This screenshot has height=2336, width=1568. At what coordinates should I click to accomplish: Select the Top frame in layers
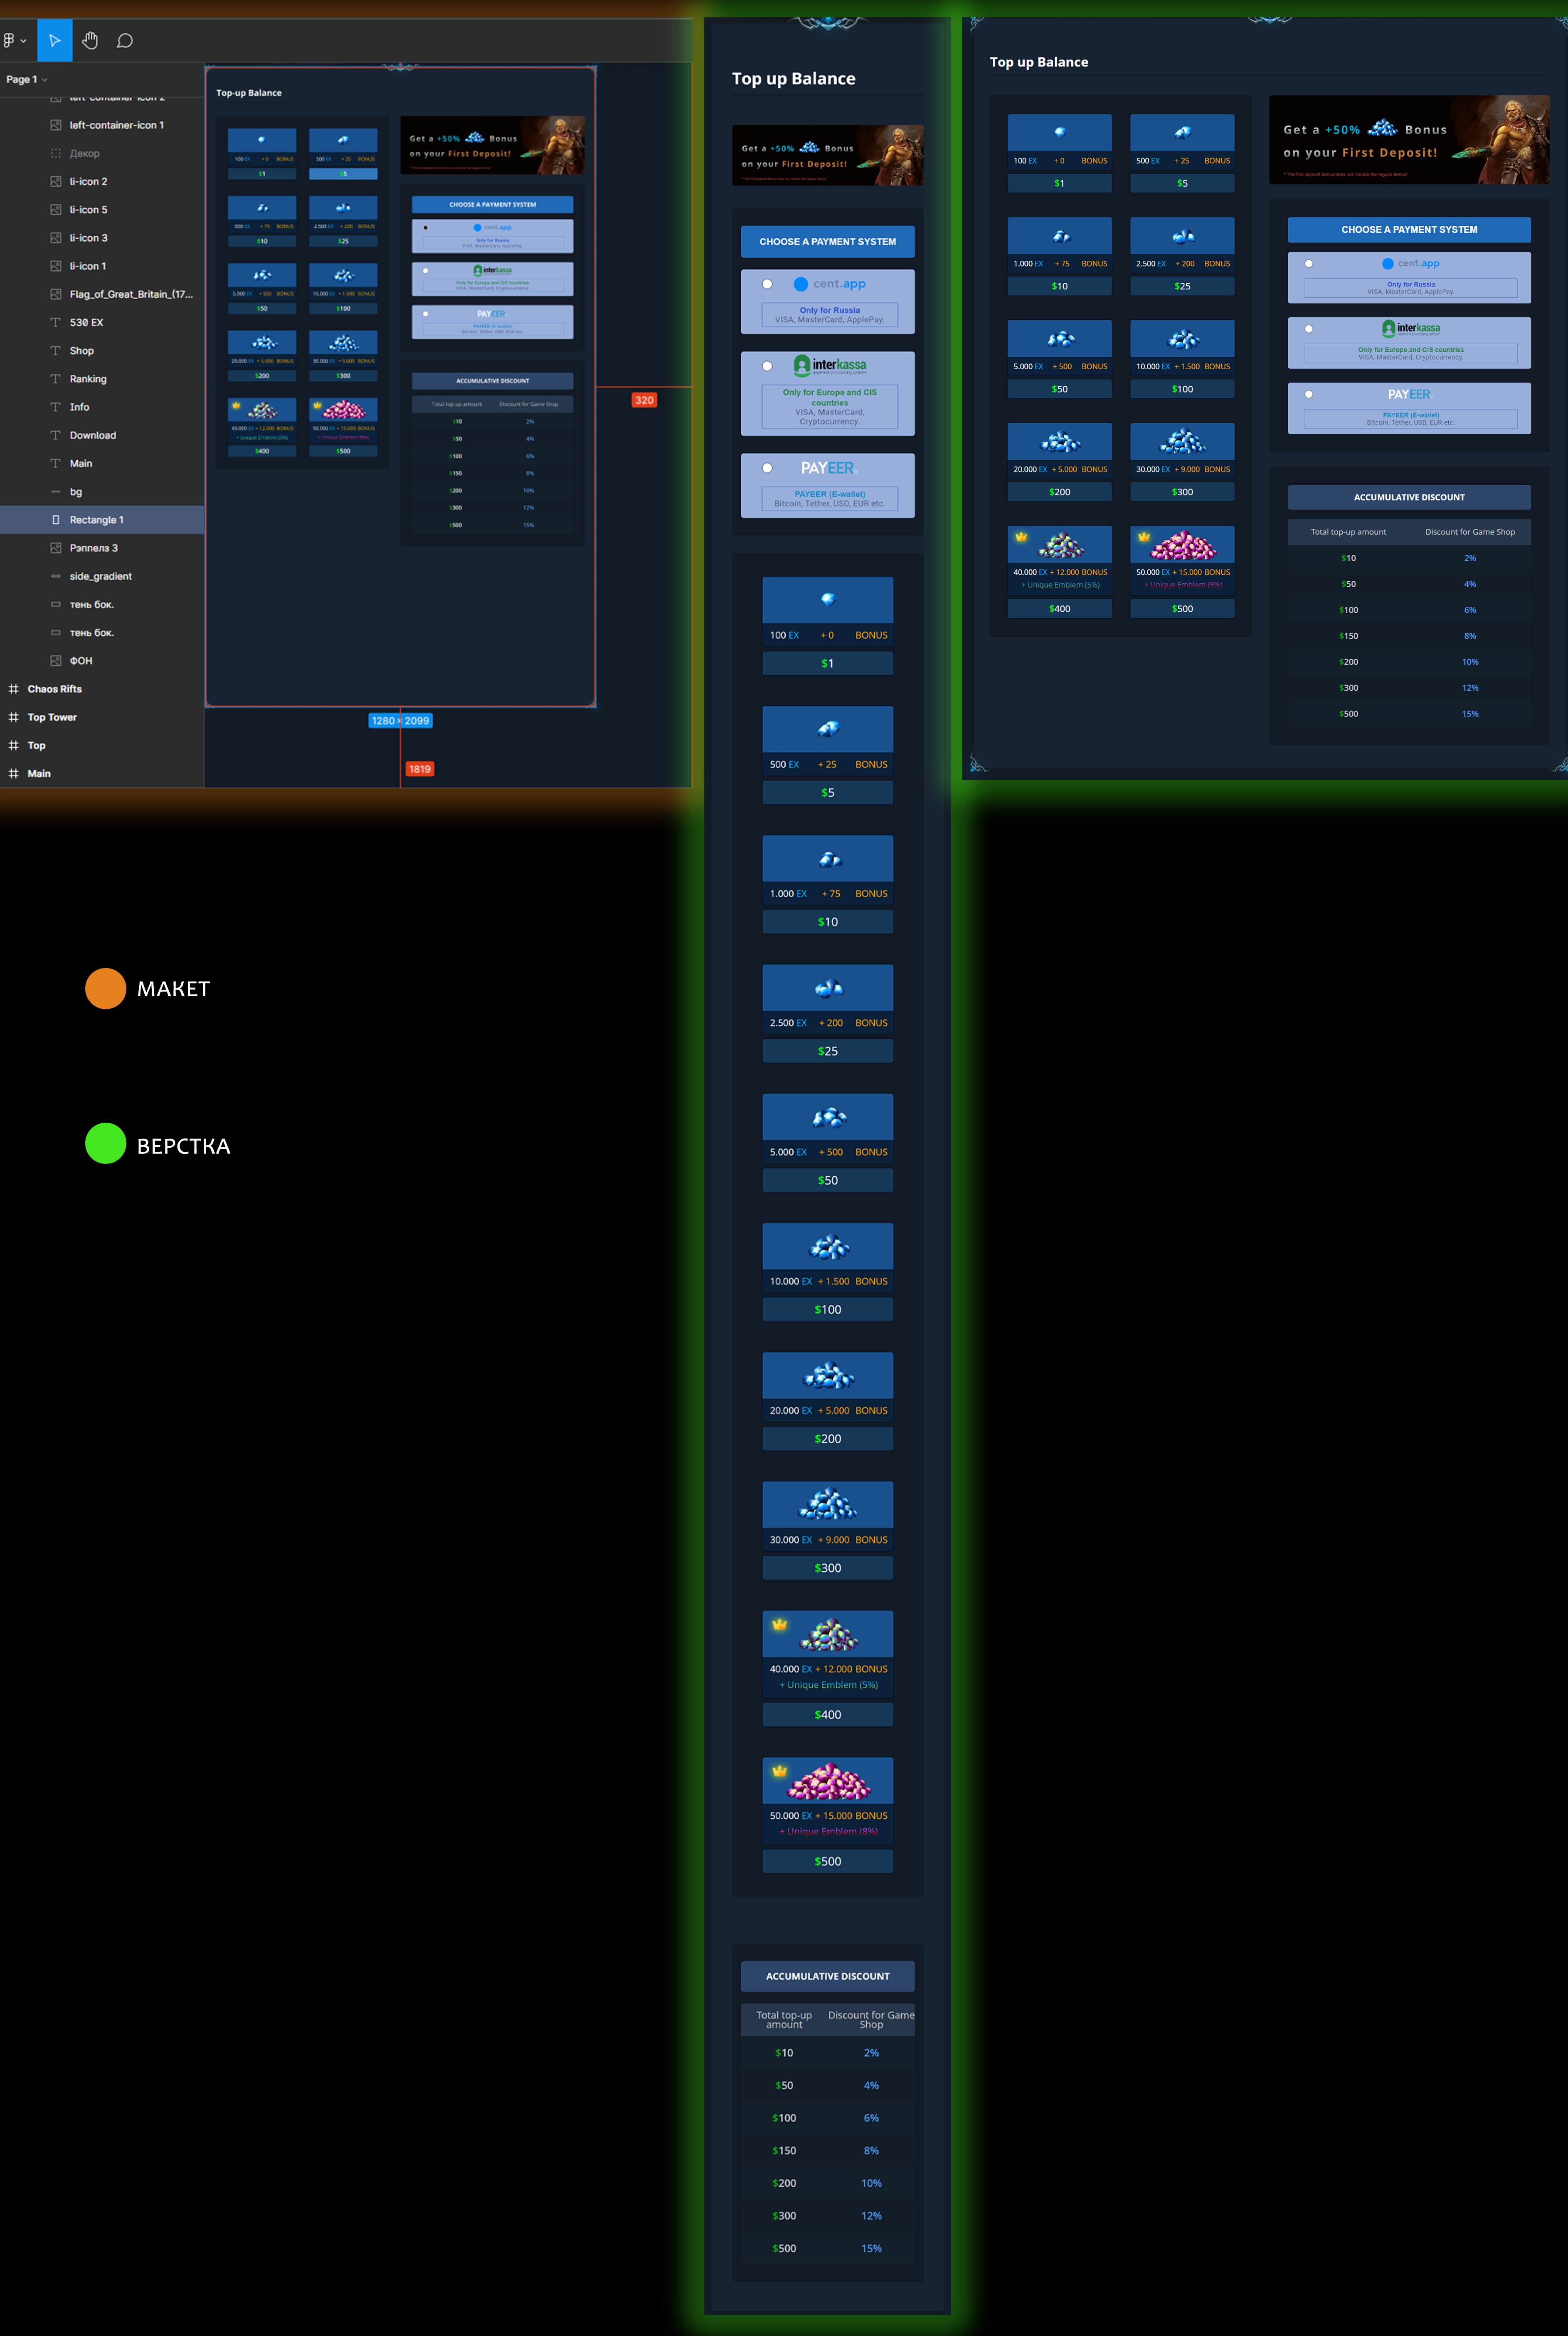102,745
